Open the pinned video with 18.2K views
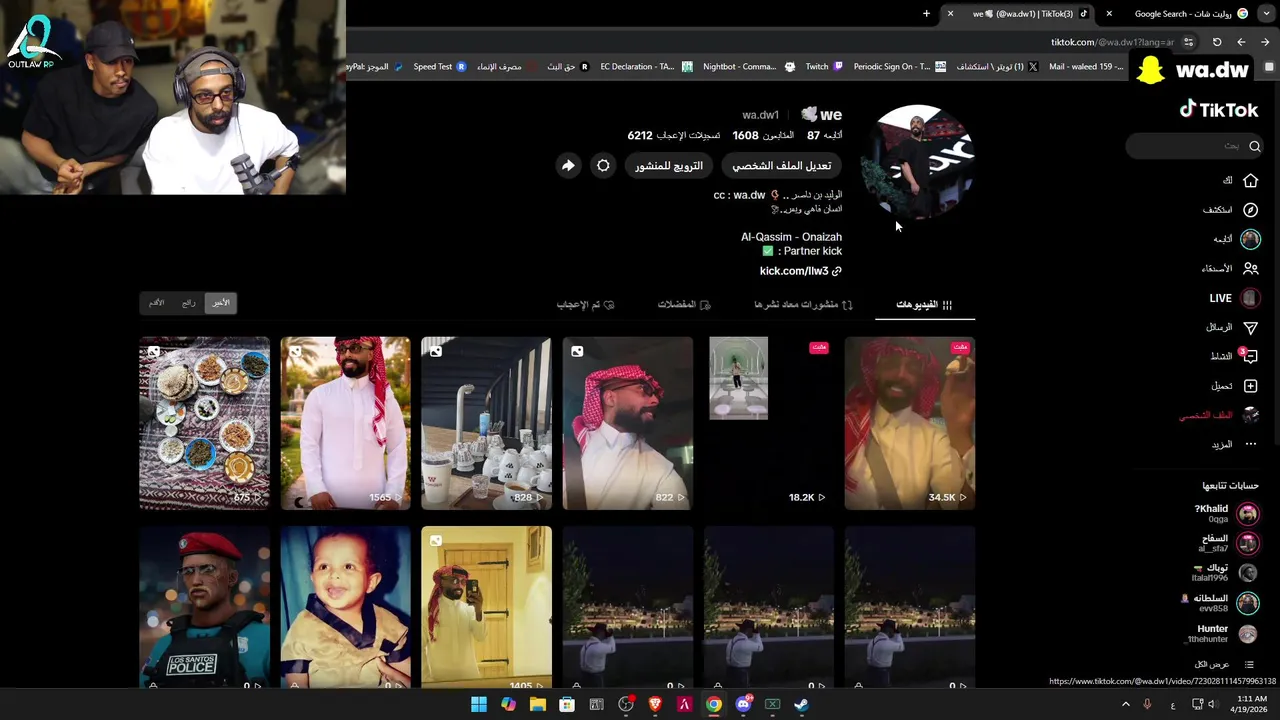1280x720 pixels. (769, 424)
